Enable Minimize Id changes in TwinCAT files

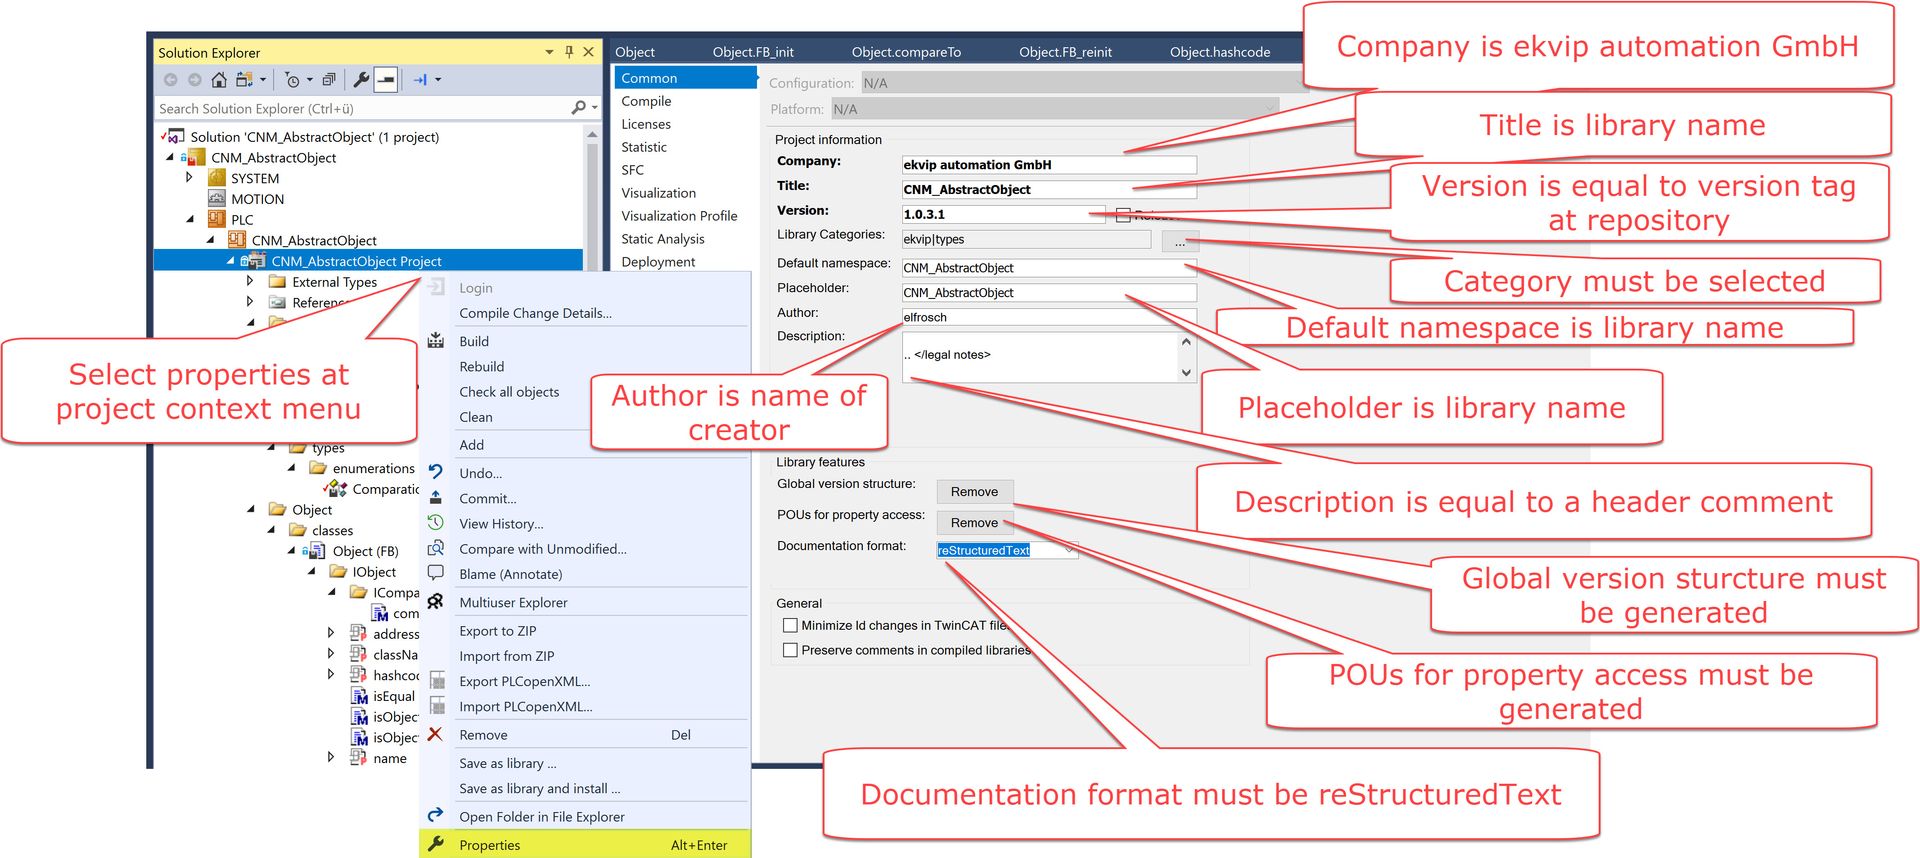790,626
